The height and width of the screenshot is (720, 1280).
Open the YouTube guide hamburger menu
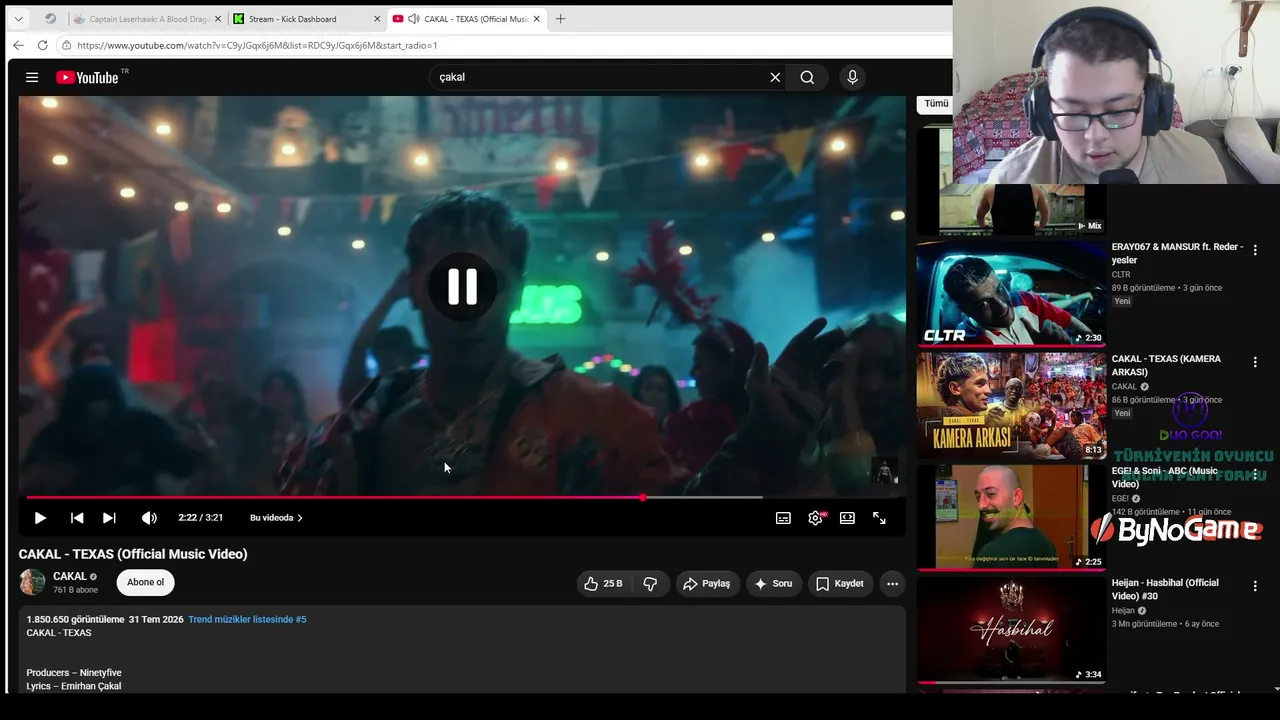32,77
